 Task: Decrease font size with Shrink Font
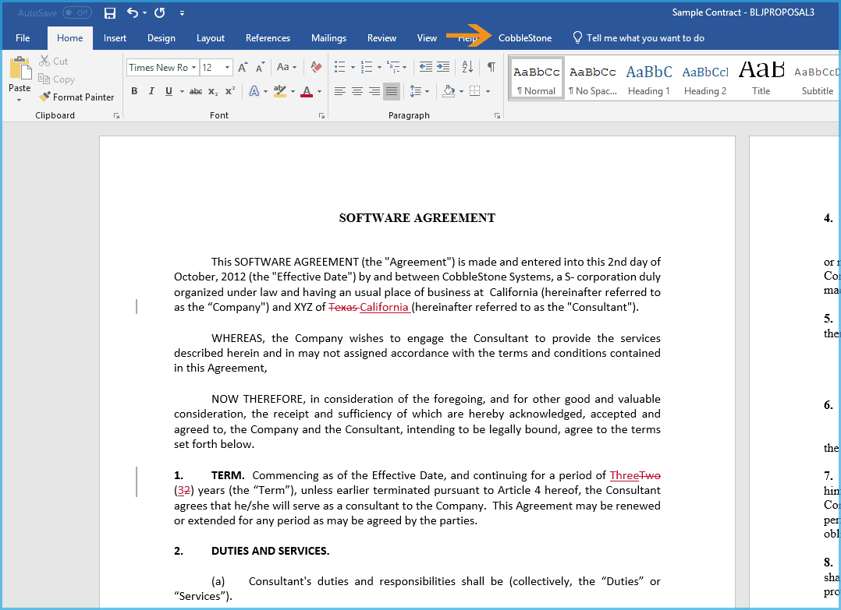[x=260, y=68]
